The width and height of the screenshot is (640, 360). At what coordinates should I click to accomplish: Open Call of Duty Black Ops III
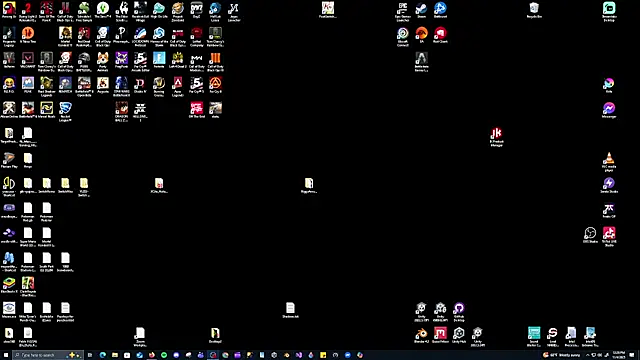click(x=216, y=62)
